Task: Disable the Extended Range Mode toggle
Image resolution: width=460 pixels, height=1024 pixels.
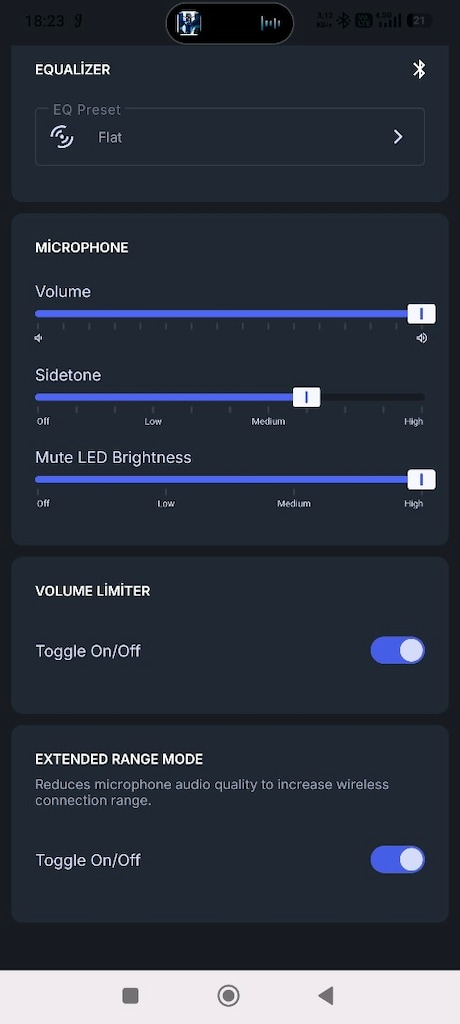Action: tap(397, 859)
